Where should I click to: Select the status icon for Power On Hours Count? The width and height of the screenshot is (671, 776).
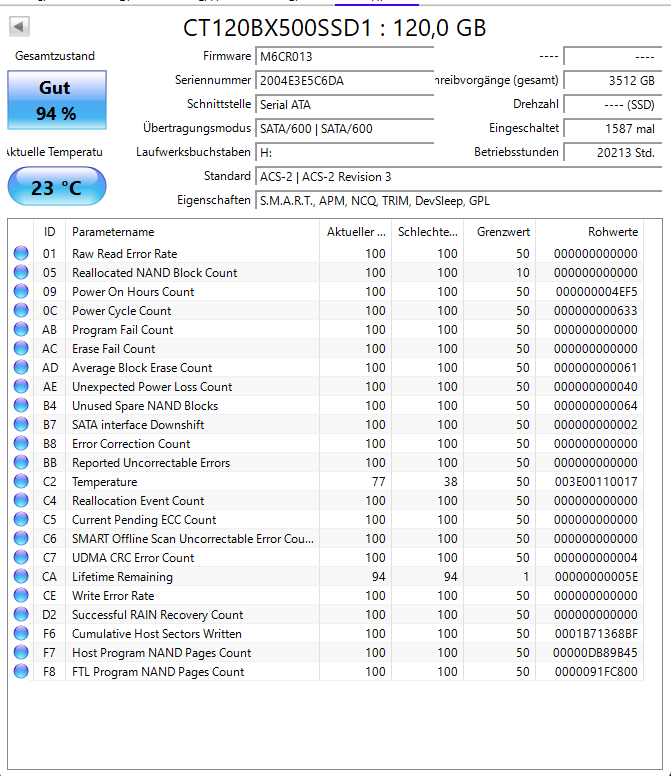pos(21,291)
